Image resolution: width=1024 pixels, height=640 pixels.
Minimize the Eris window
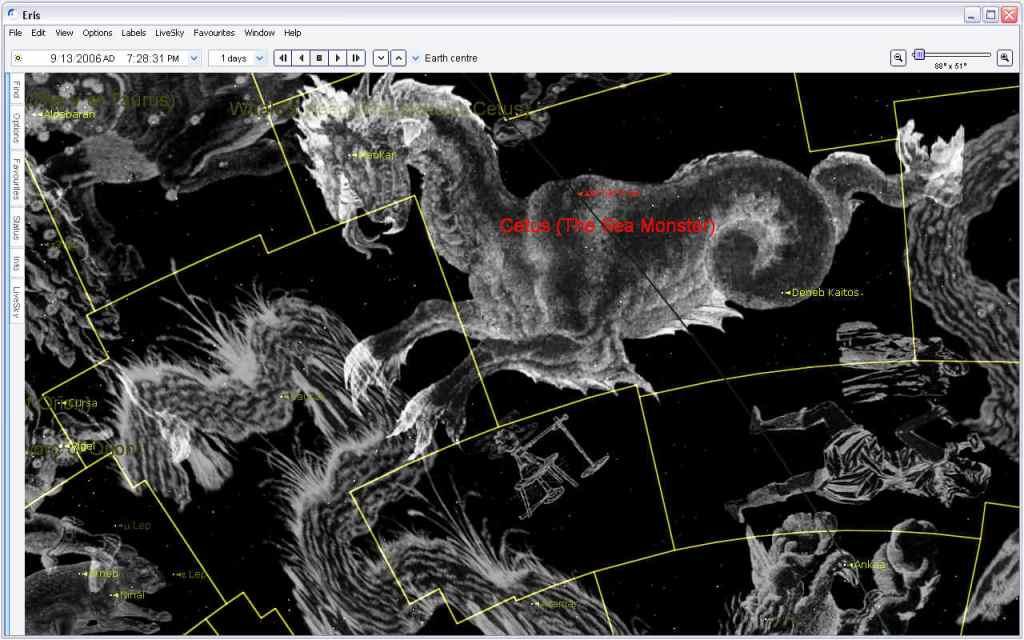(x=972, y=14)
